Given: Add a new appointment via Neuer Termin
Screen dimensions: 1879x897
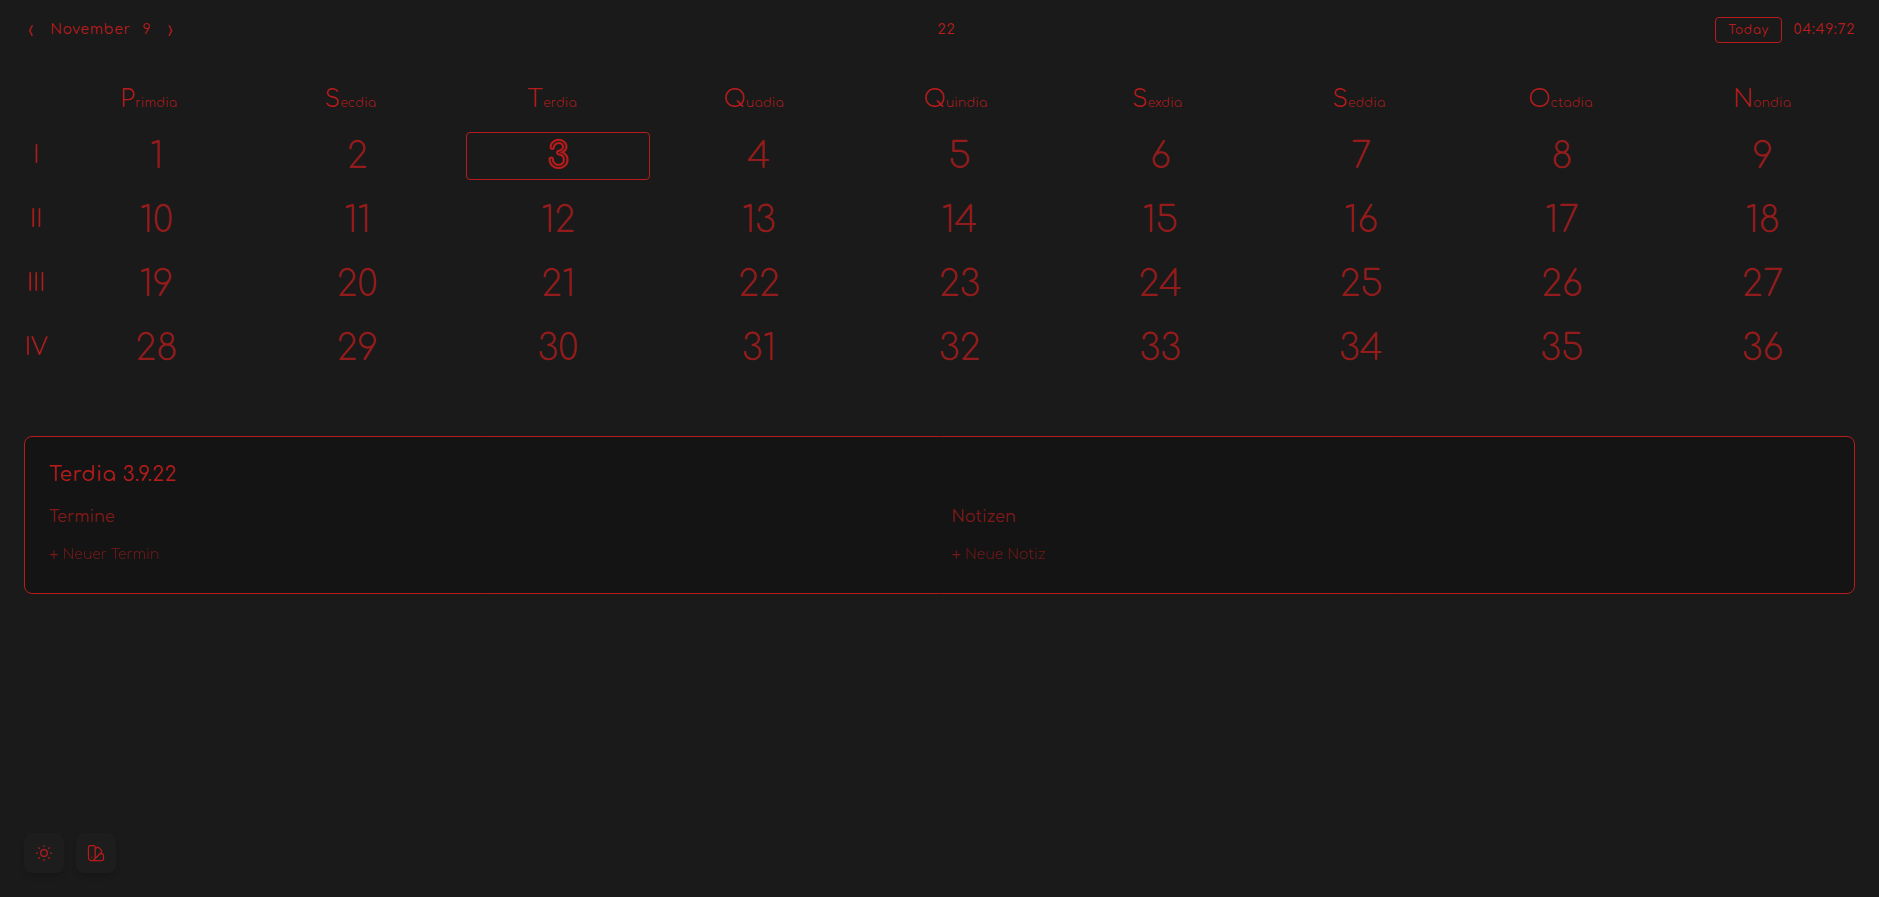Looking at the screenshot, I should click(104, 554).
